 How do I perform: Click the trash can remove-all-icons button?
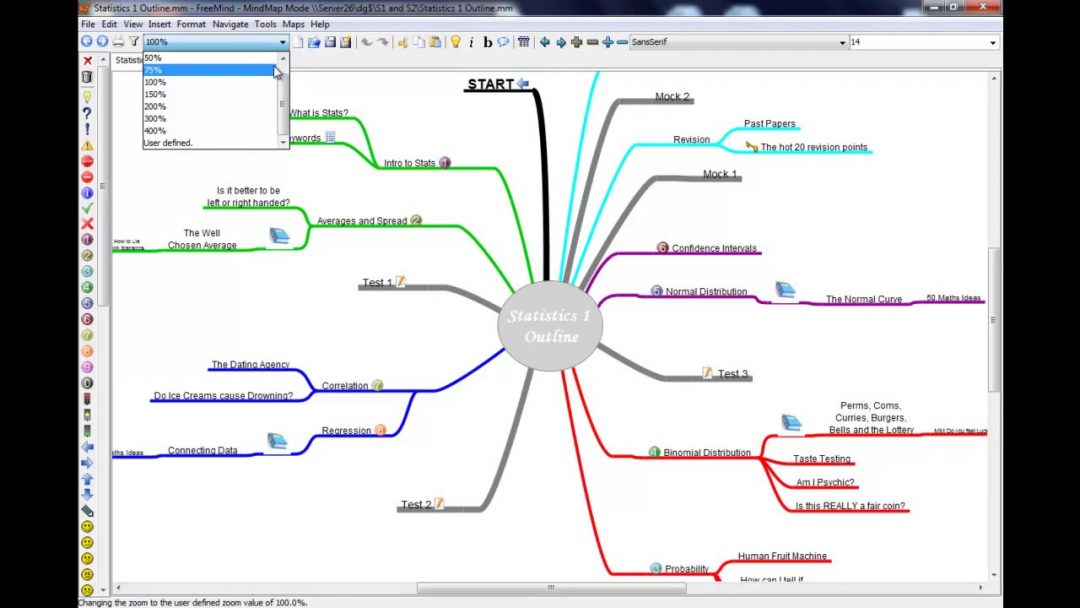[87, 77]
